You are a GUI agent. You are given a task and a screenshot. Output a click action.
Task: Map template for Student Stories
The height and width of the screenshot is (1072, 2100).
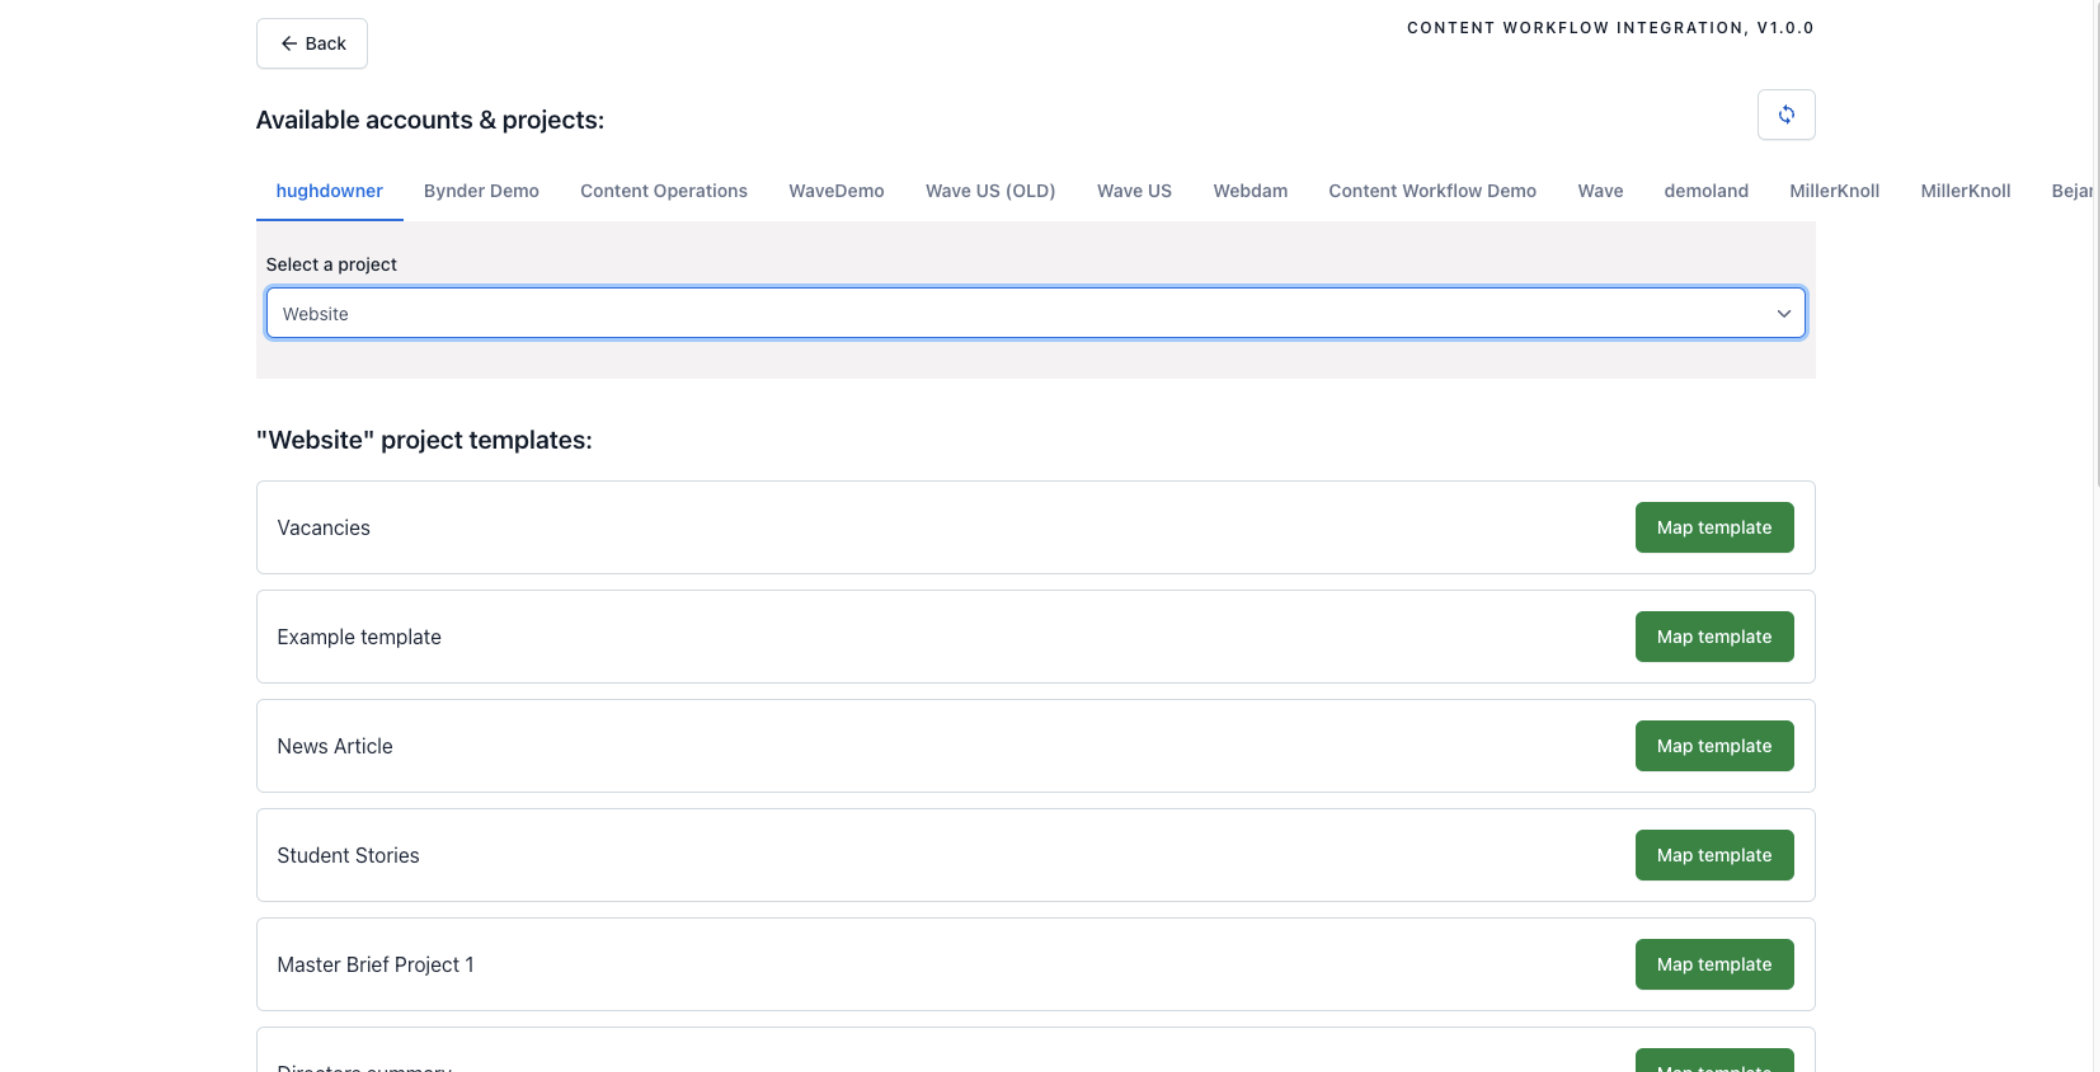point(1714,855)
